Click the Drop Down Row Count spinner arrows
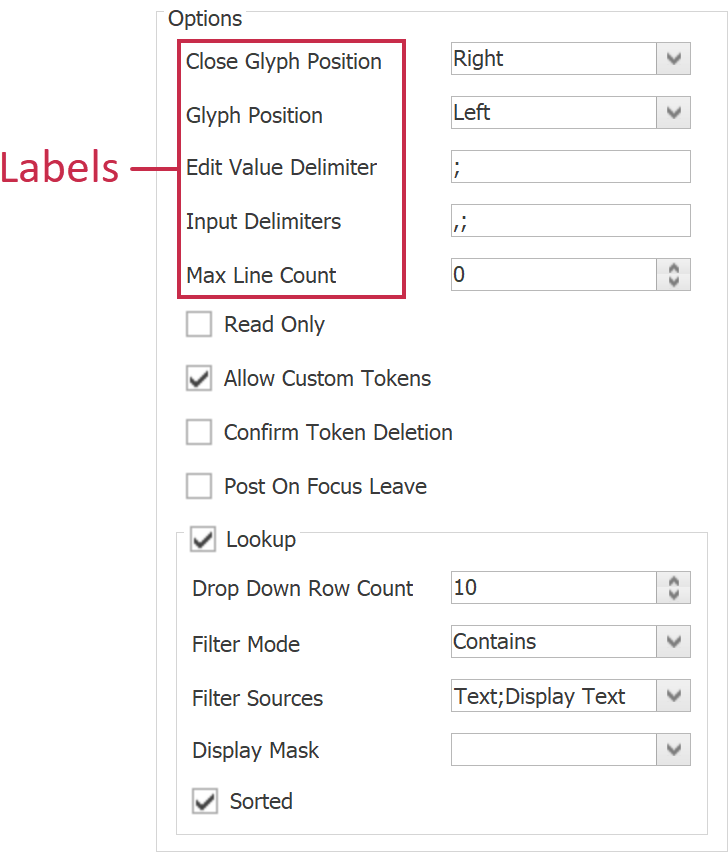Screen dimensions: 728x852 click(673, 588)
